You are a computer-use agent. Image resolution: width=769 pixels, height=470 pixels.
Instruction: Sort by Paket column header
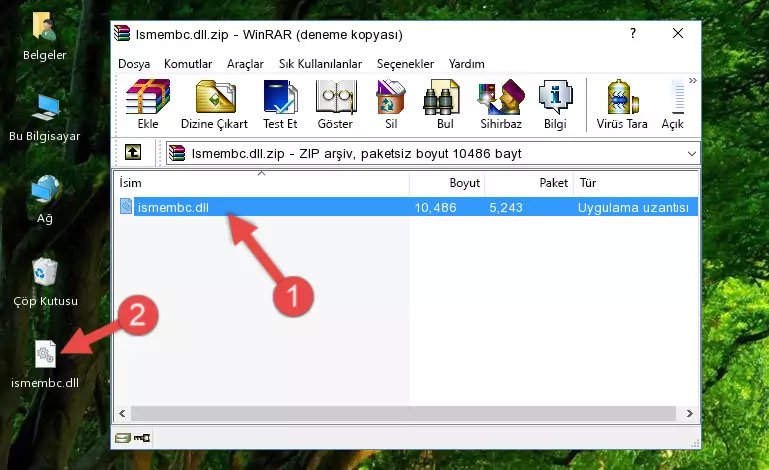529,183
